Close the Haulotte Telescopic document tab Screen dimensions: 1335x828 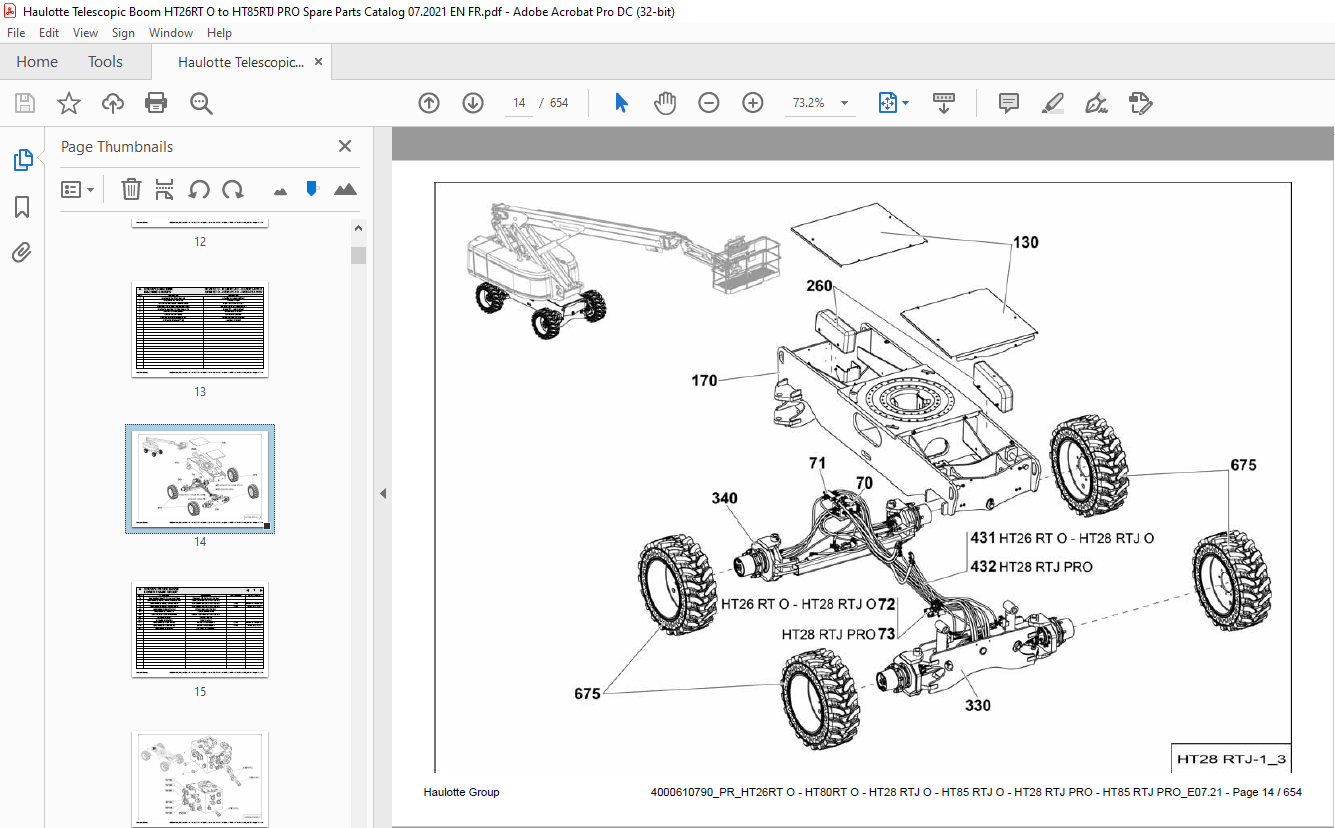[x=318, y=62]
